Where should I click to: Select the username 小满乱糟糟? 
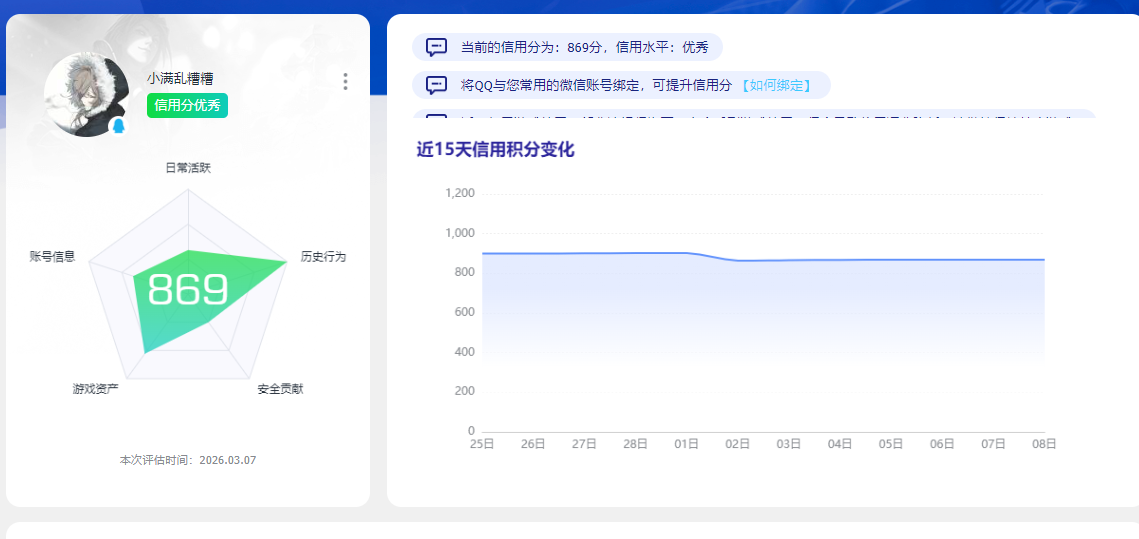point(180,78)
